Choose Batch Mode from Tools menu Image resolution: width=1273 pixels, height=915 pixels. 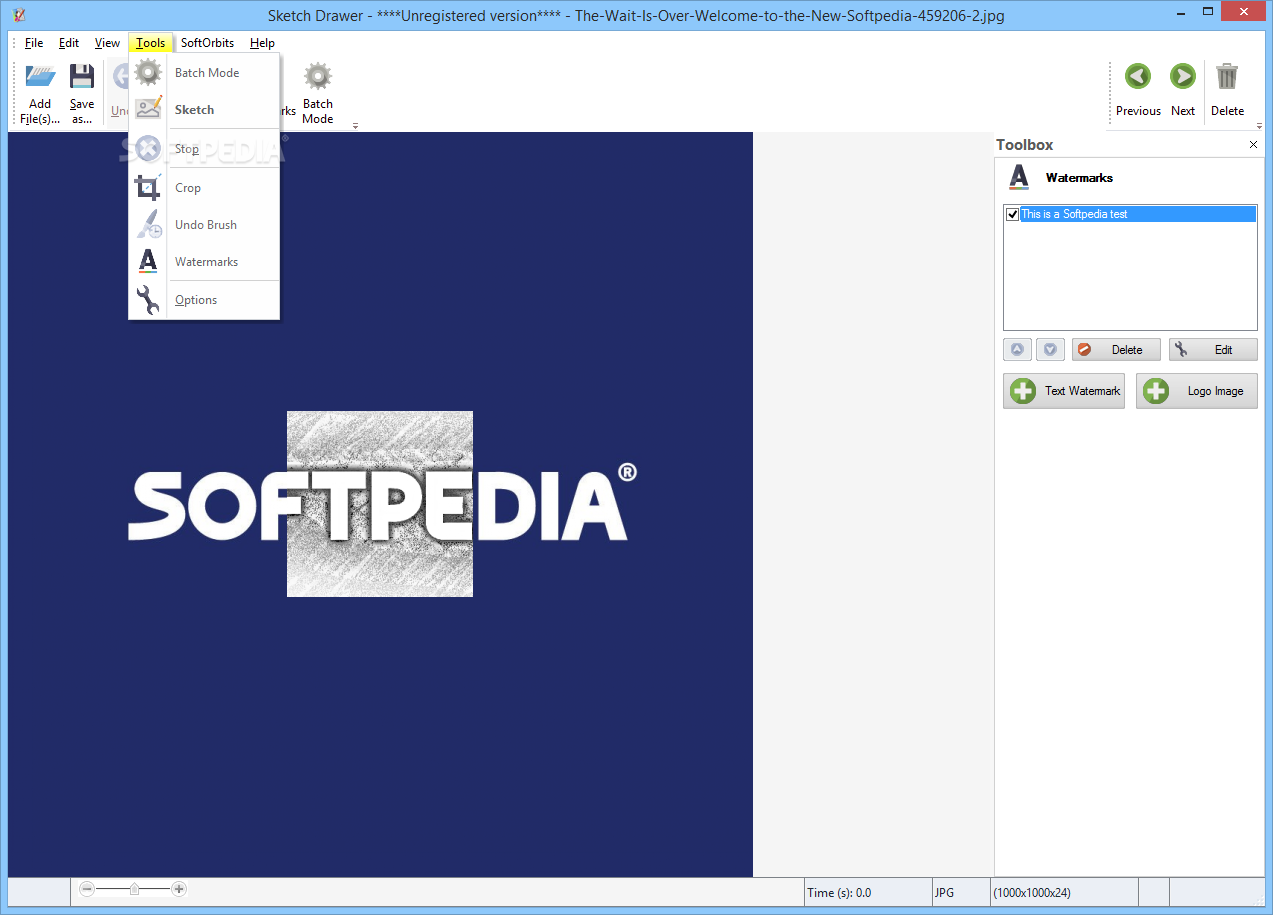204,73
